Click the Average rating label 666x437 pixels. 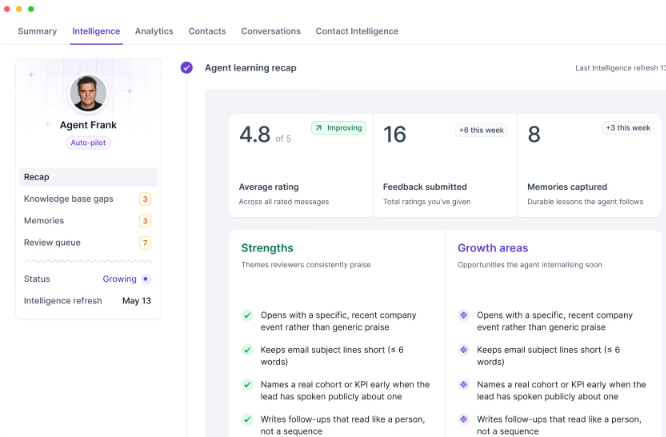click(269, 187)
